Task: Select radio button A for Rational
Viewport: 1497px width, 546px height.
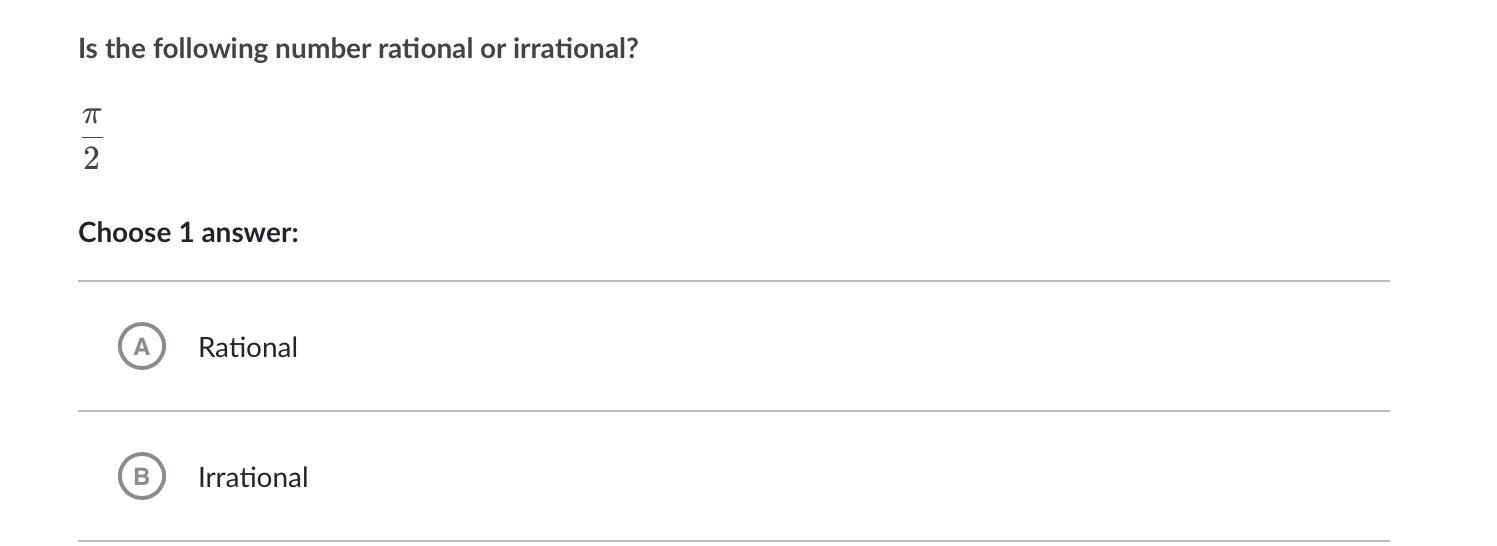Action: 141,347
